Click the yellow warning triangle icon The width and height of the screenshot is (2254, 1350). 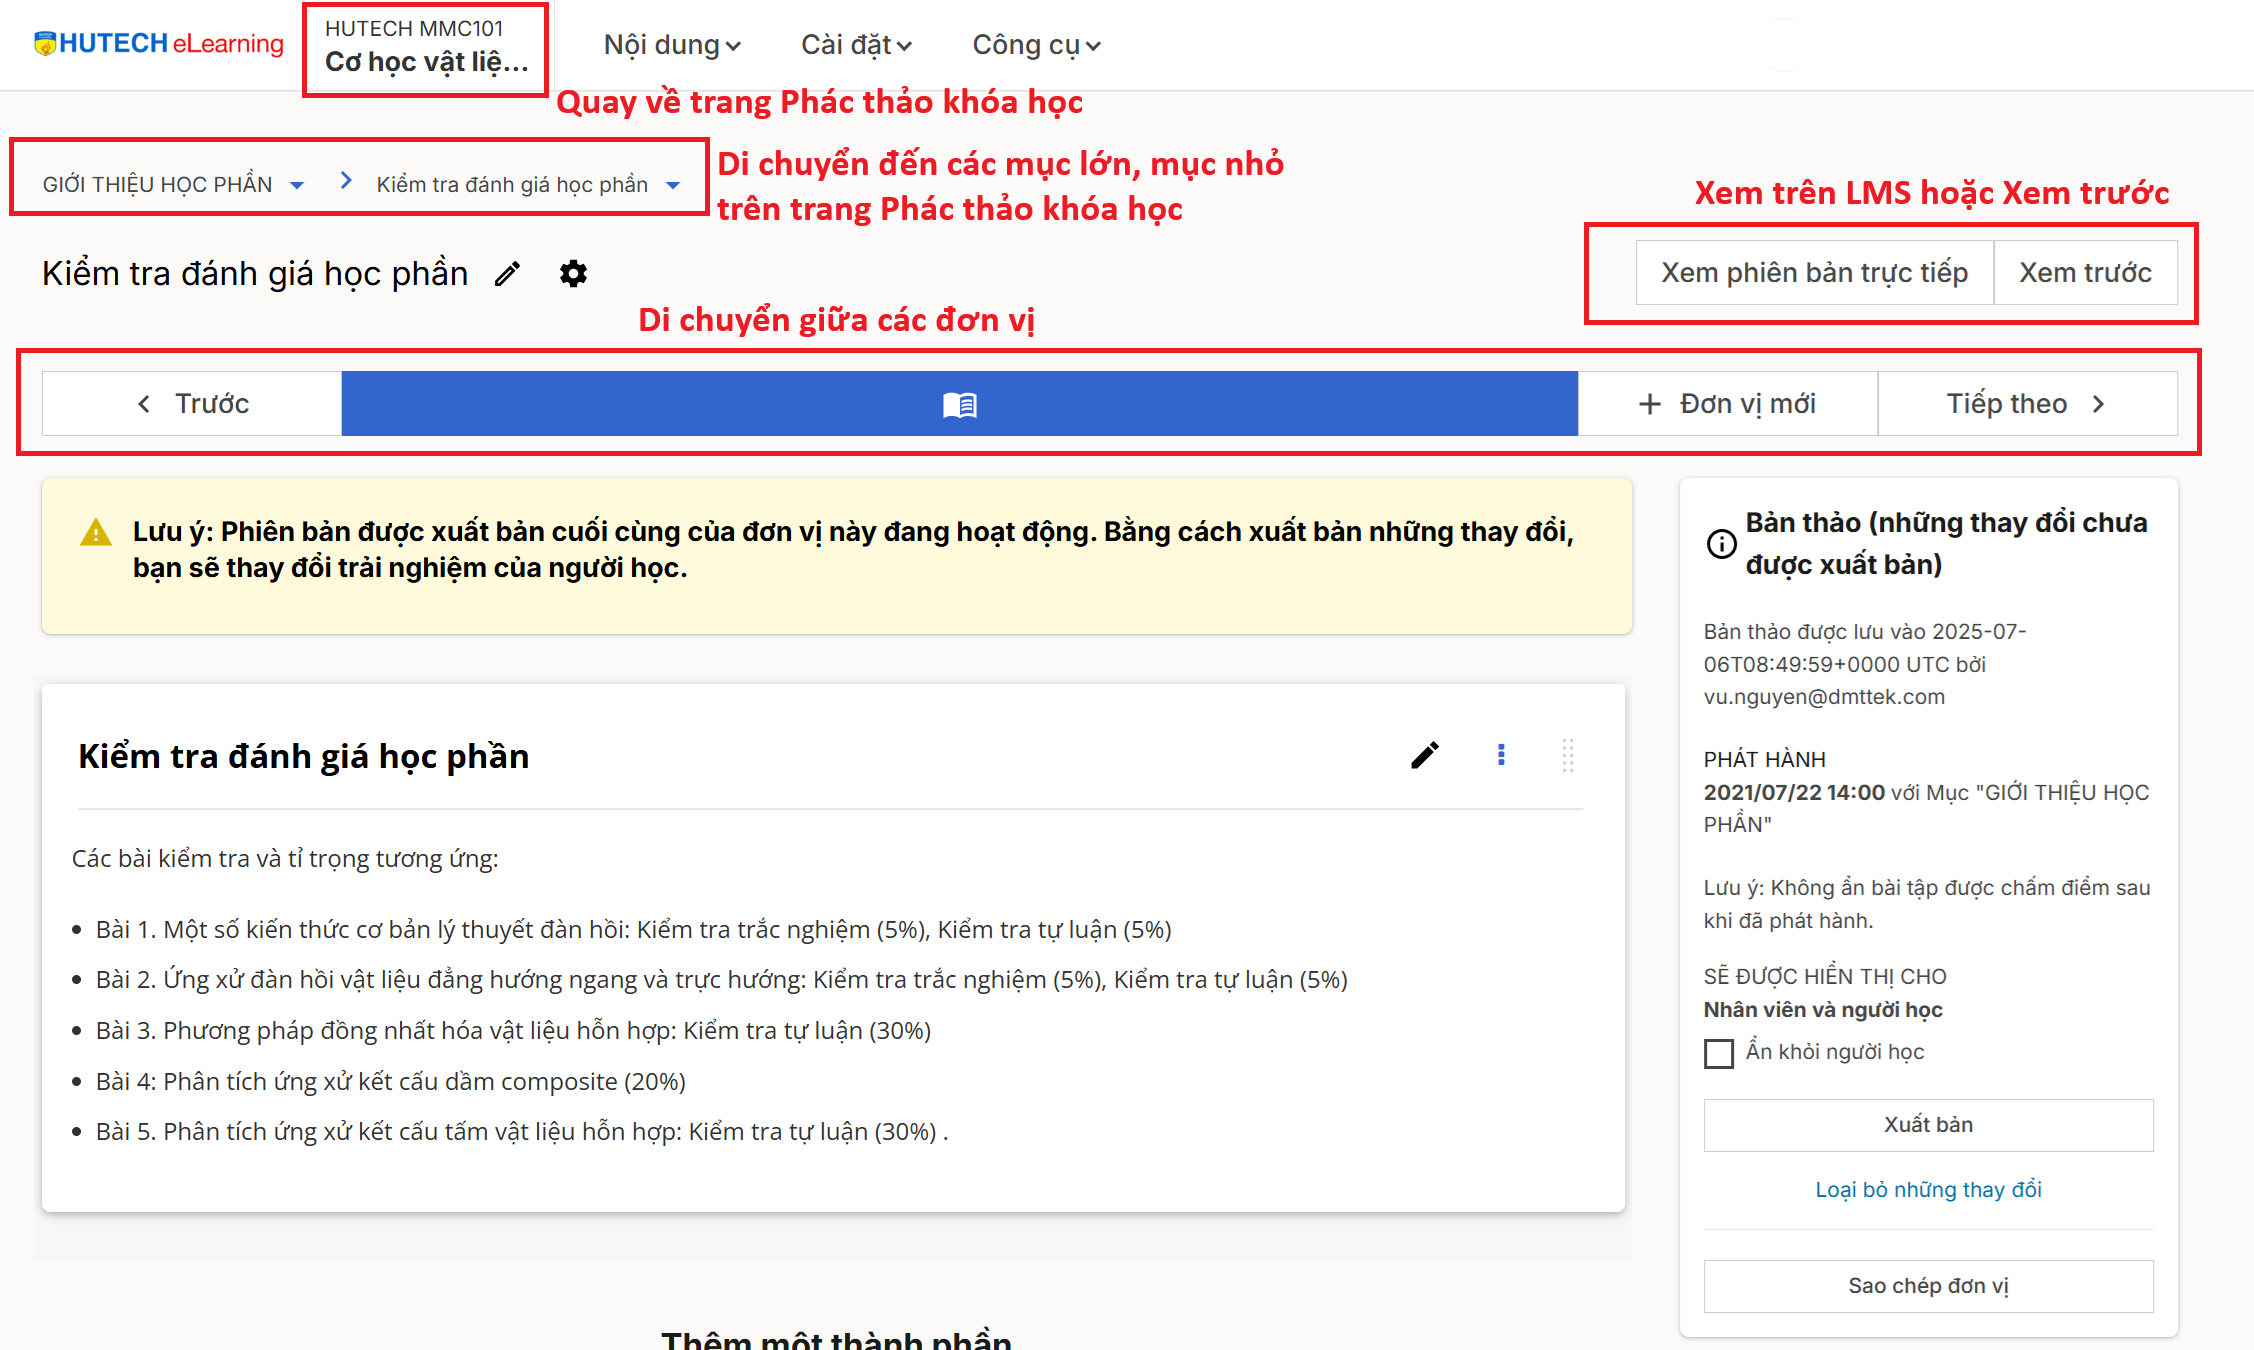tap(96, 532)
